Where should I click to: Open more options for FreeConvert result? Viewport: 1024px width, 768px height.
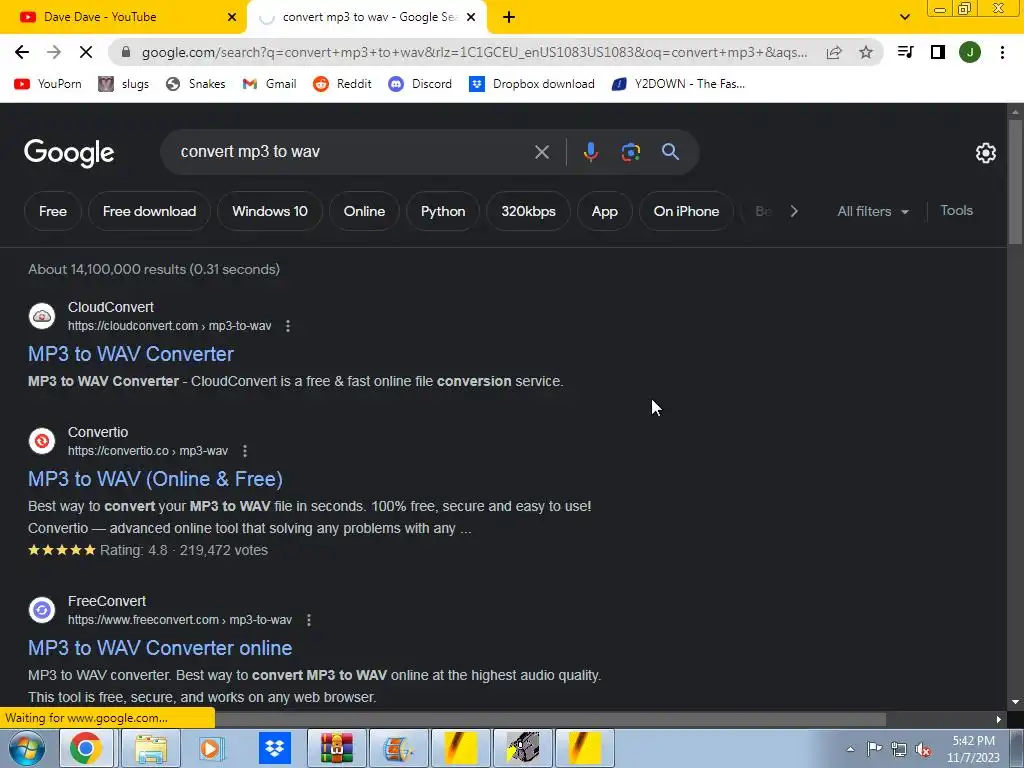(x=309, y=620)
